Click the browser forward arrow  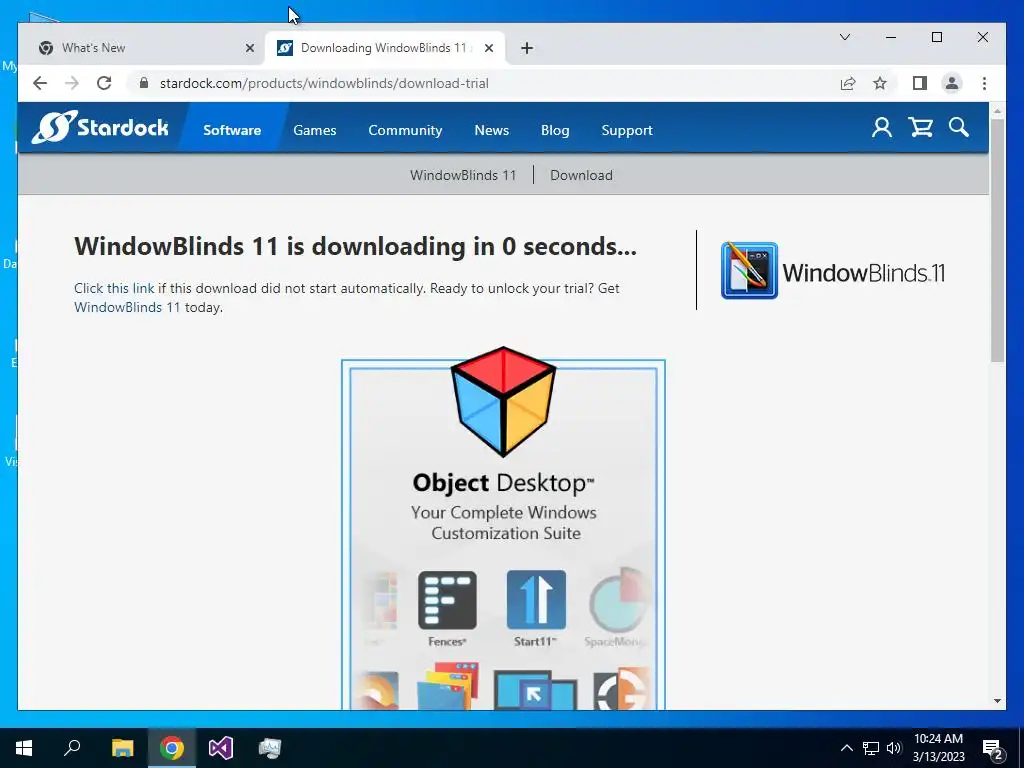tap(72, 83)
